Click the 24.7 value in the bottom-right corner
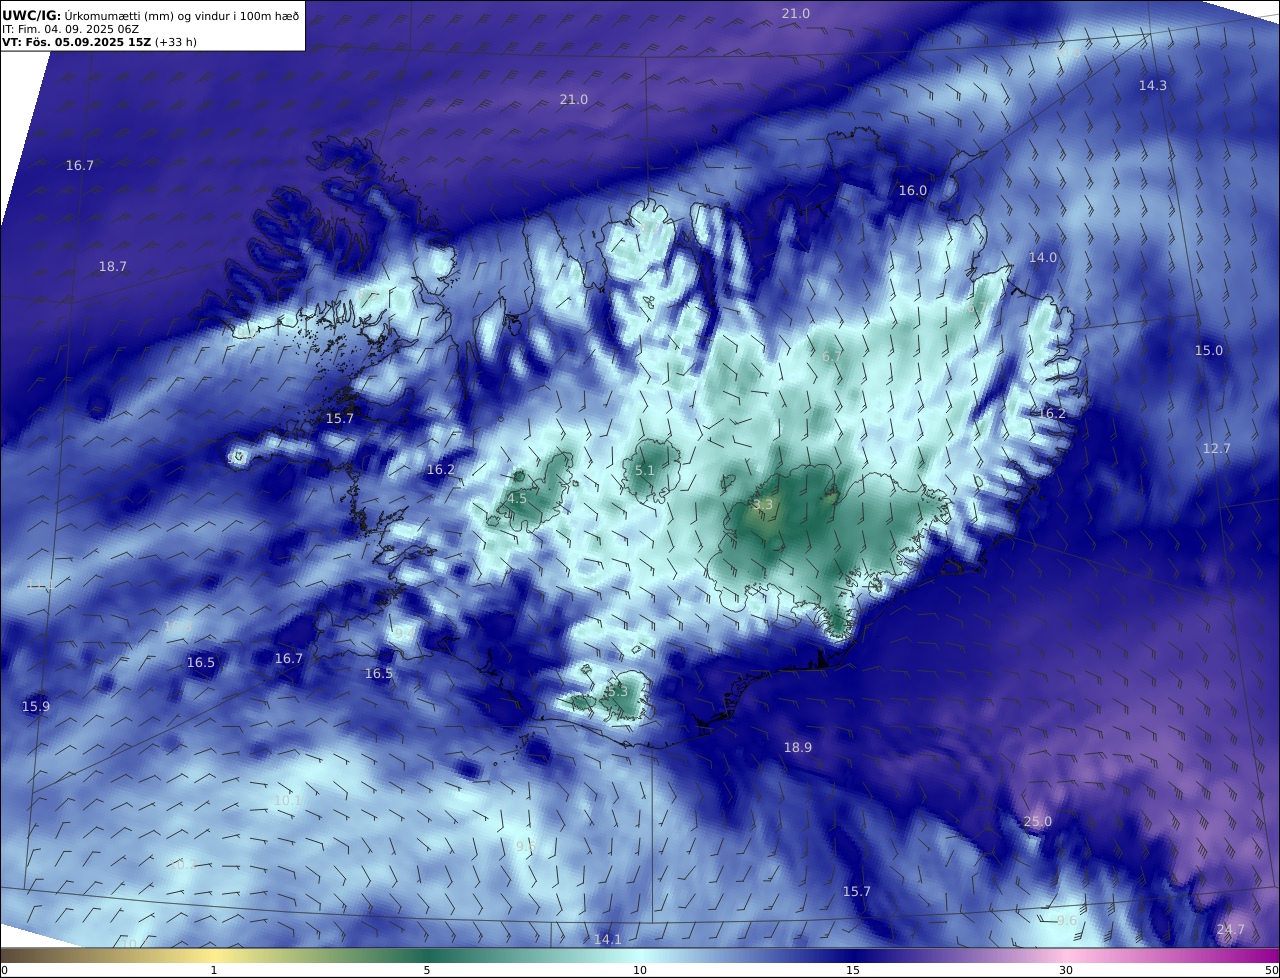 (1231, 930)
